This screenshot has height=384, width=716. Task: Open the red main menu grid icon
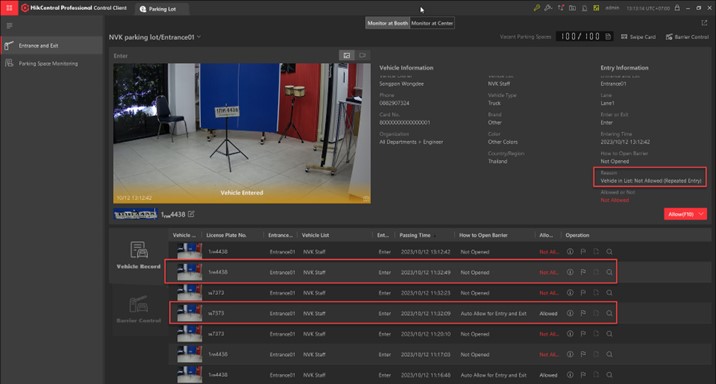coord(9,8)
